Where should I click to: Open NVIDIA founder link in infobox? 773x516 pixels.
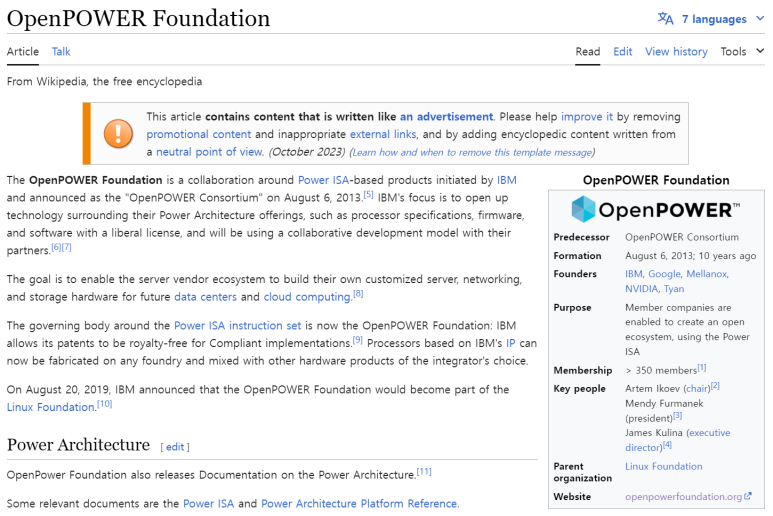click(x=641, y=288)
